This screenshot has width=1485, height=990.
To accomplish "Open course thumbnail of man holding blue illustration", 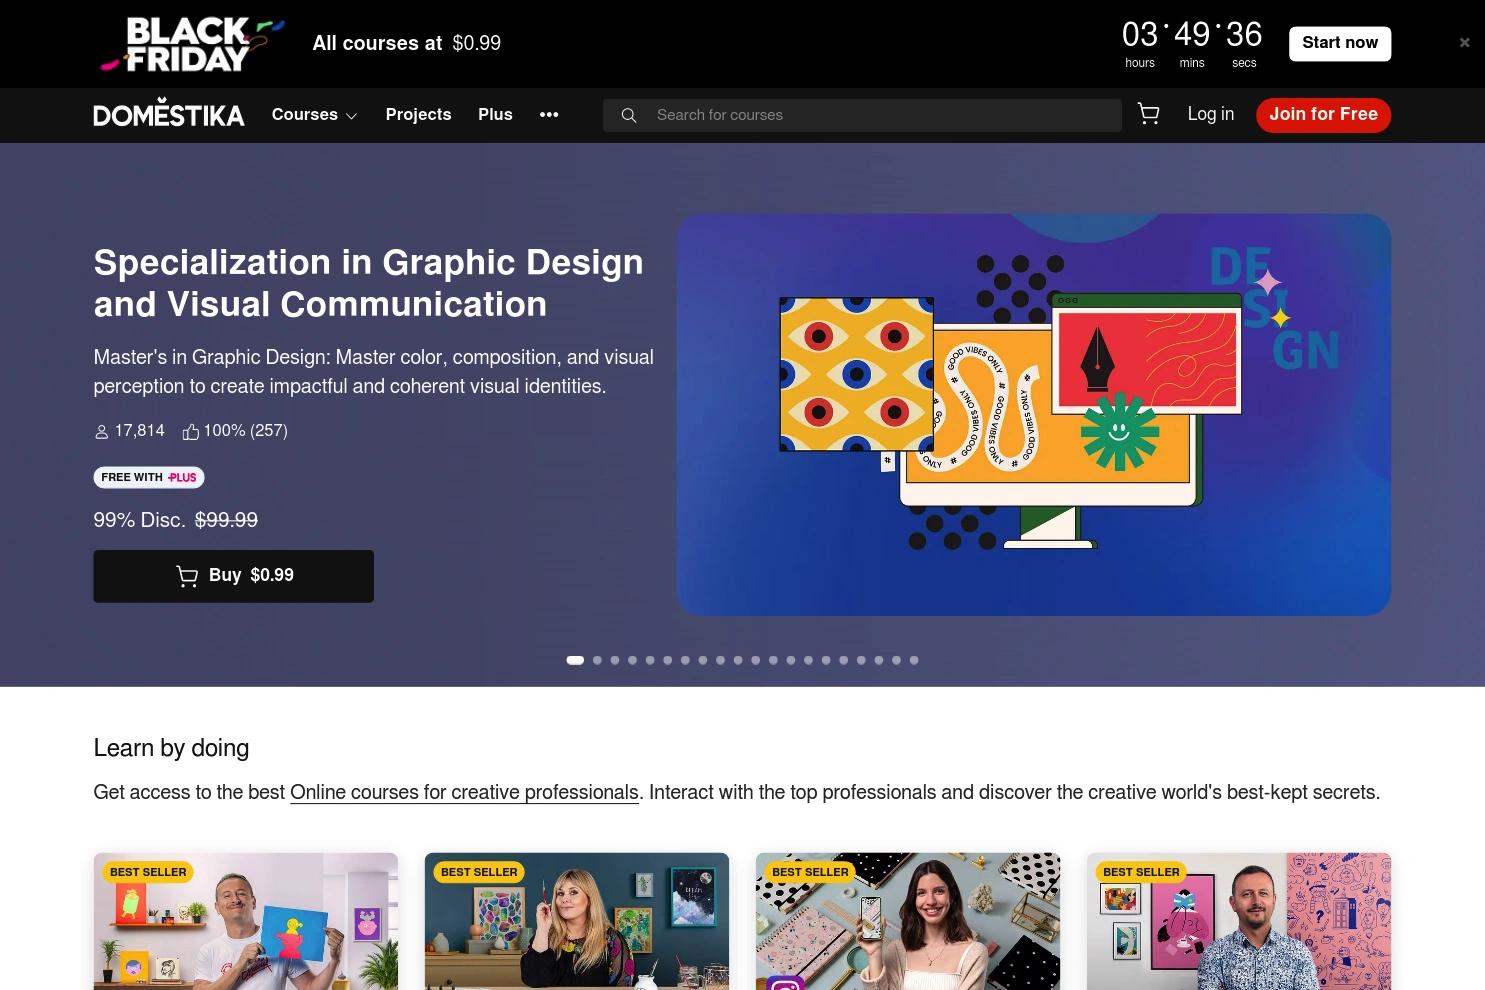I will click(x=246, y=921).
